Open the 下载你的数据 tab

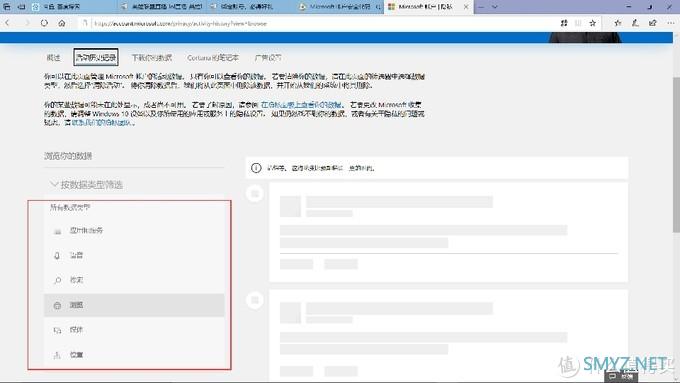pos(152,57)
